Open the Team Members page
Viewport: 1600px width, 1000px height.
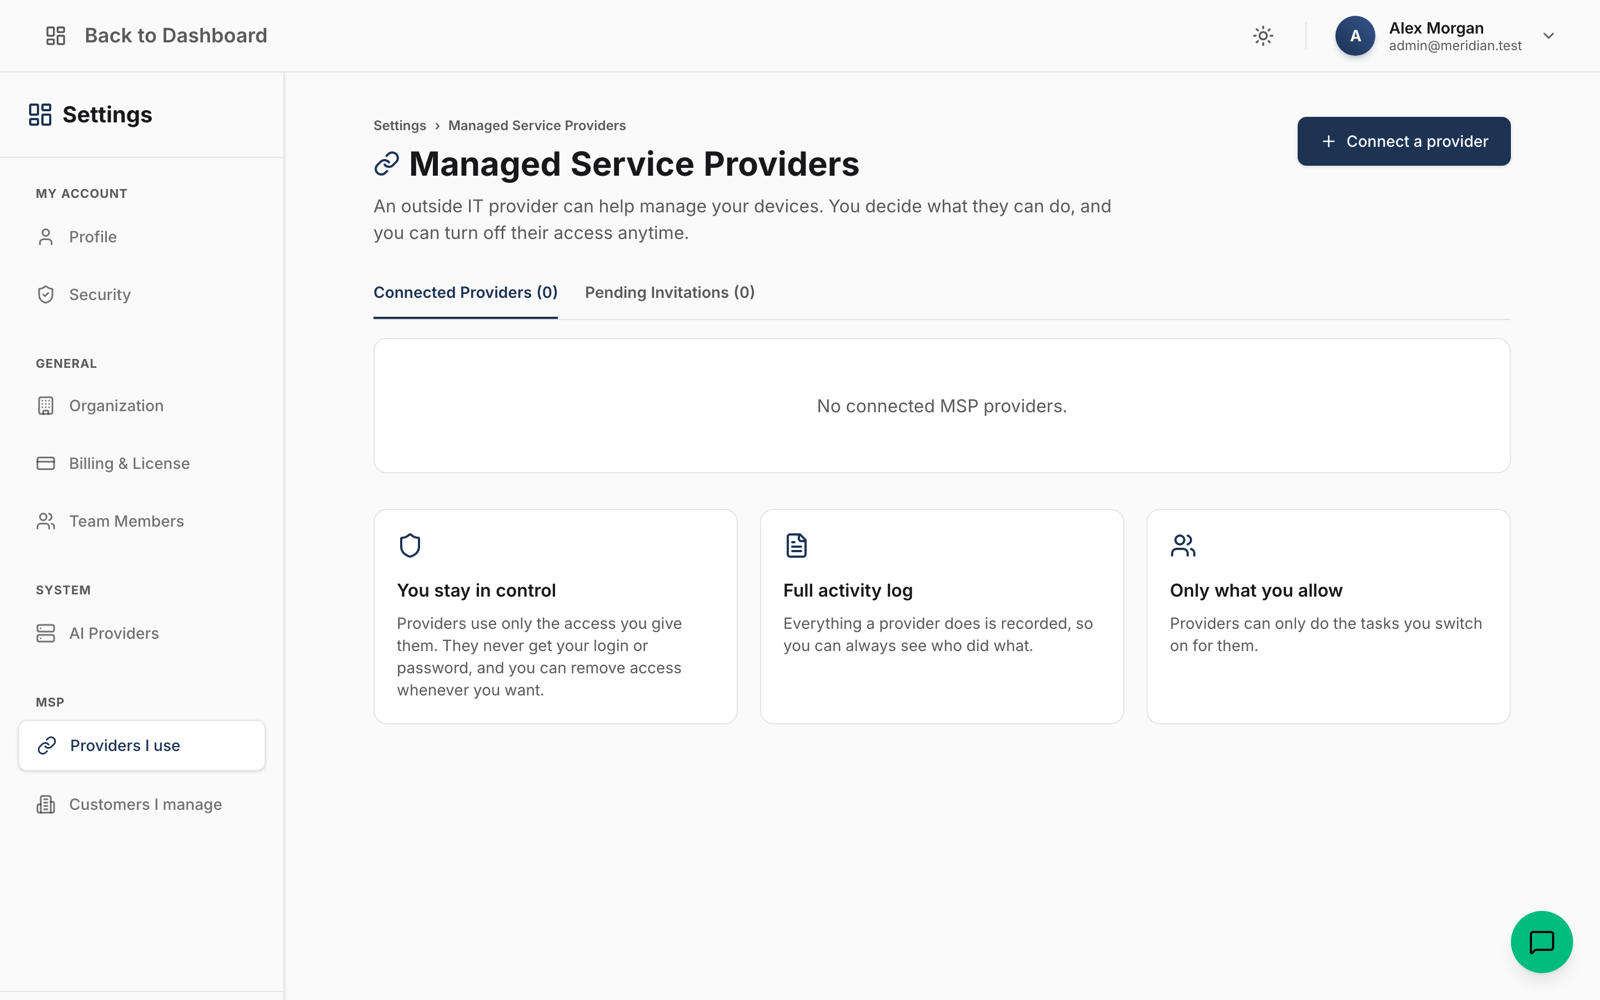click(142, 522)
